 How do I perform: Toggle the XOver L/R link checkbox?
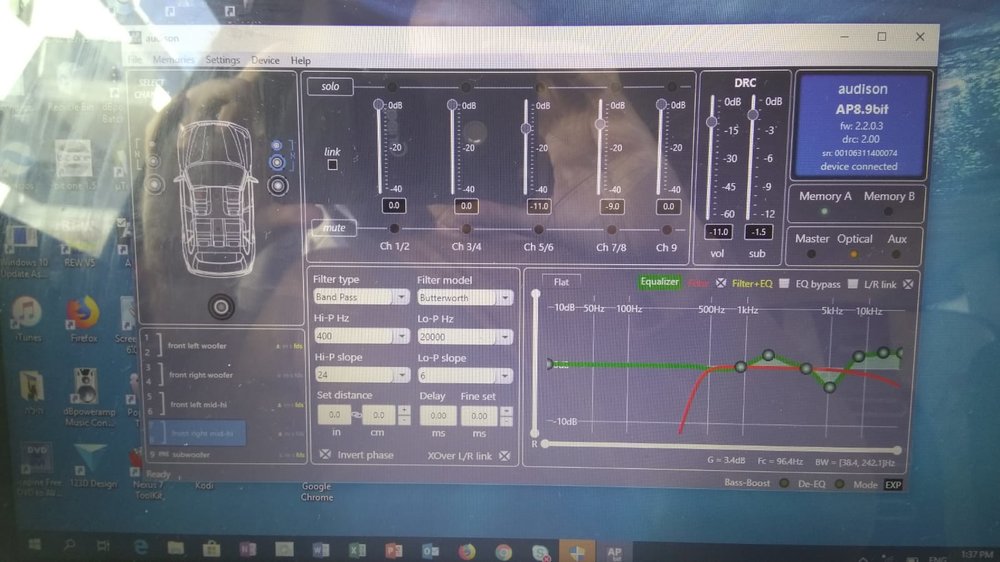coord(504,455)
